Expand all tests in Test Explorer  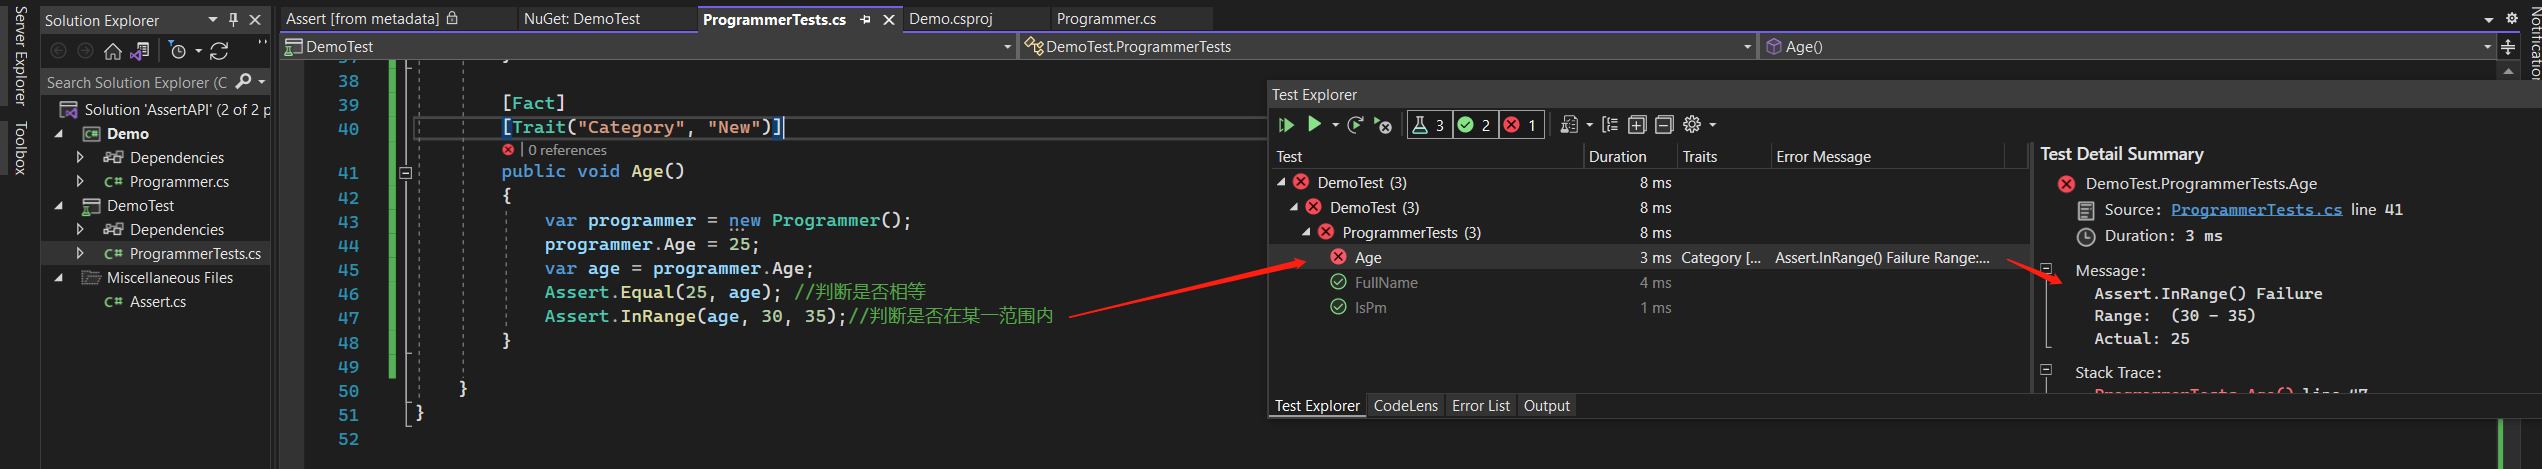point(1637,125)
